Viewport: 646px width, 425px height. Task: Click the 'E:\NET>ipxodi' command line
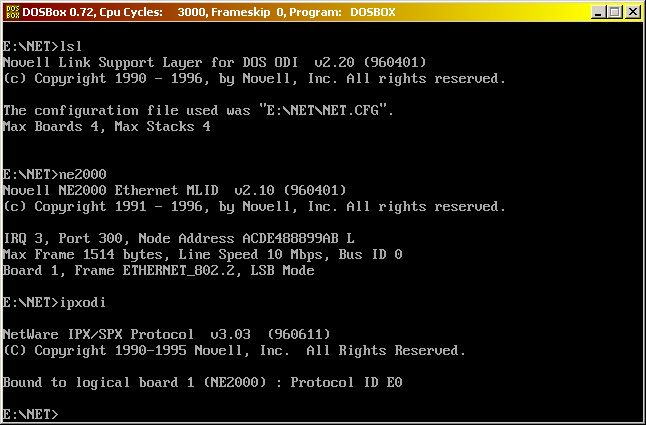54,303
